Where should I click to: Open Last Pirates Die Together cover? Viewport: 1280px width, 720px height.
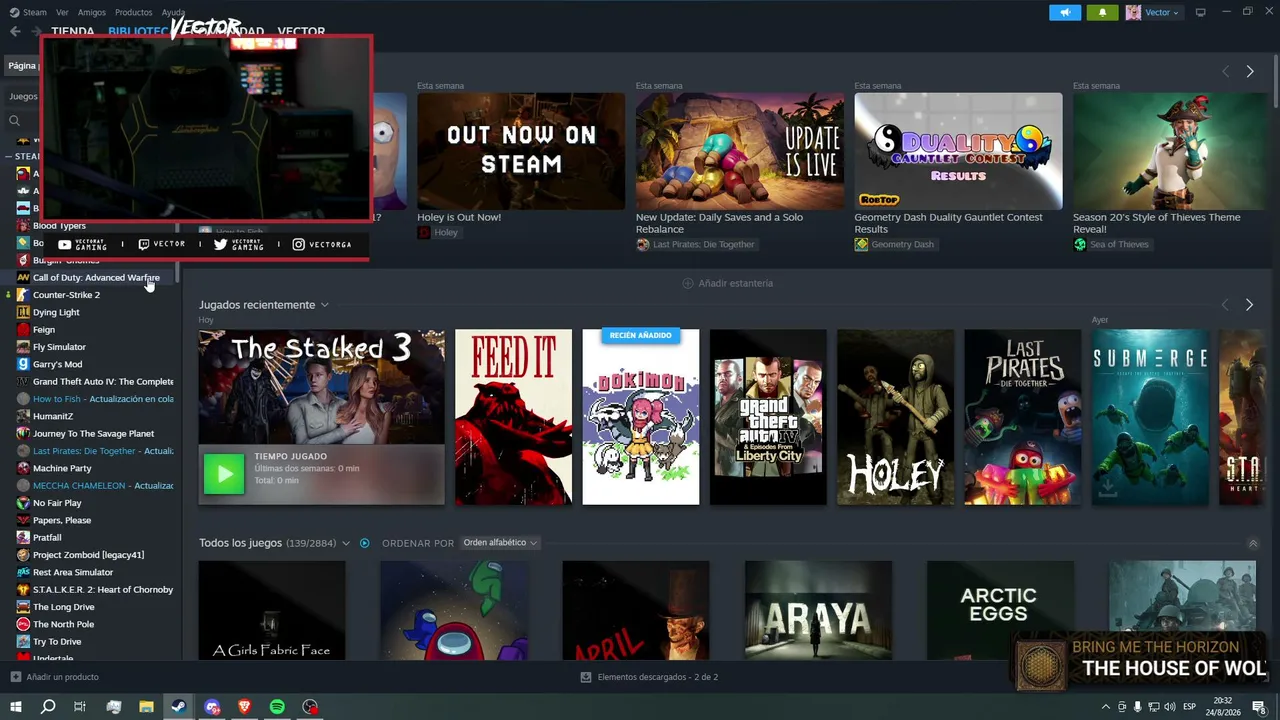[x=1022, y=417]
